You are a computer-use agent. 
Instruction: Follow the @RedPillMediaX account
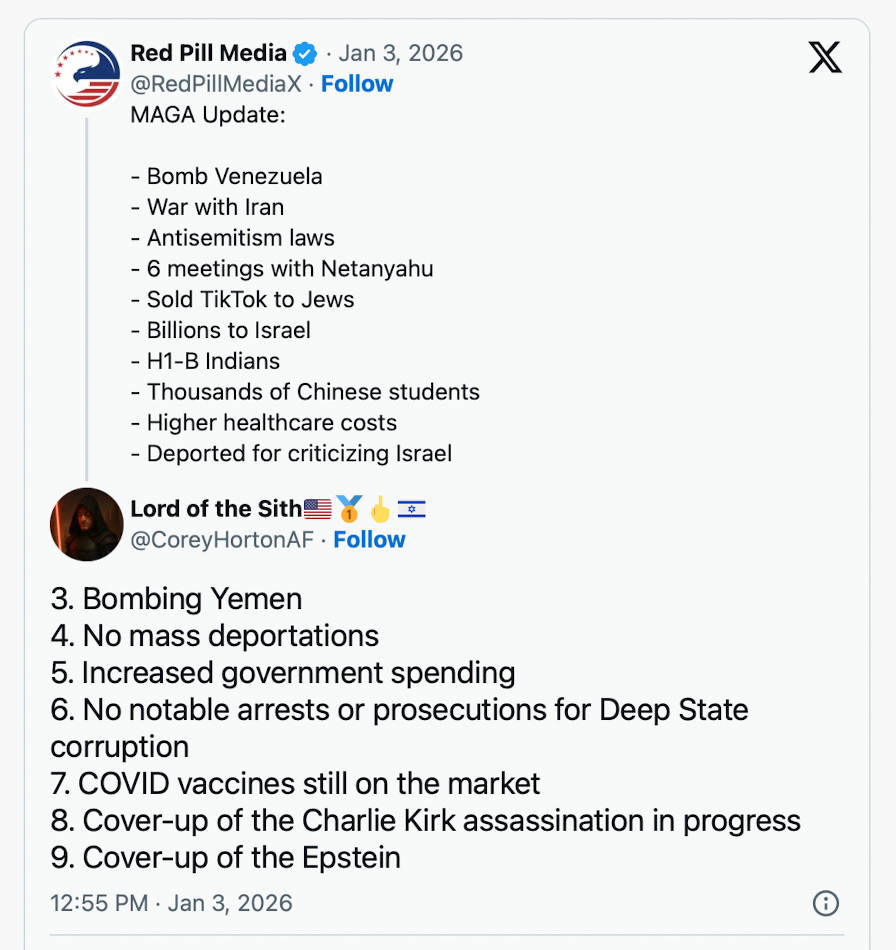click(357, 84)
